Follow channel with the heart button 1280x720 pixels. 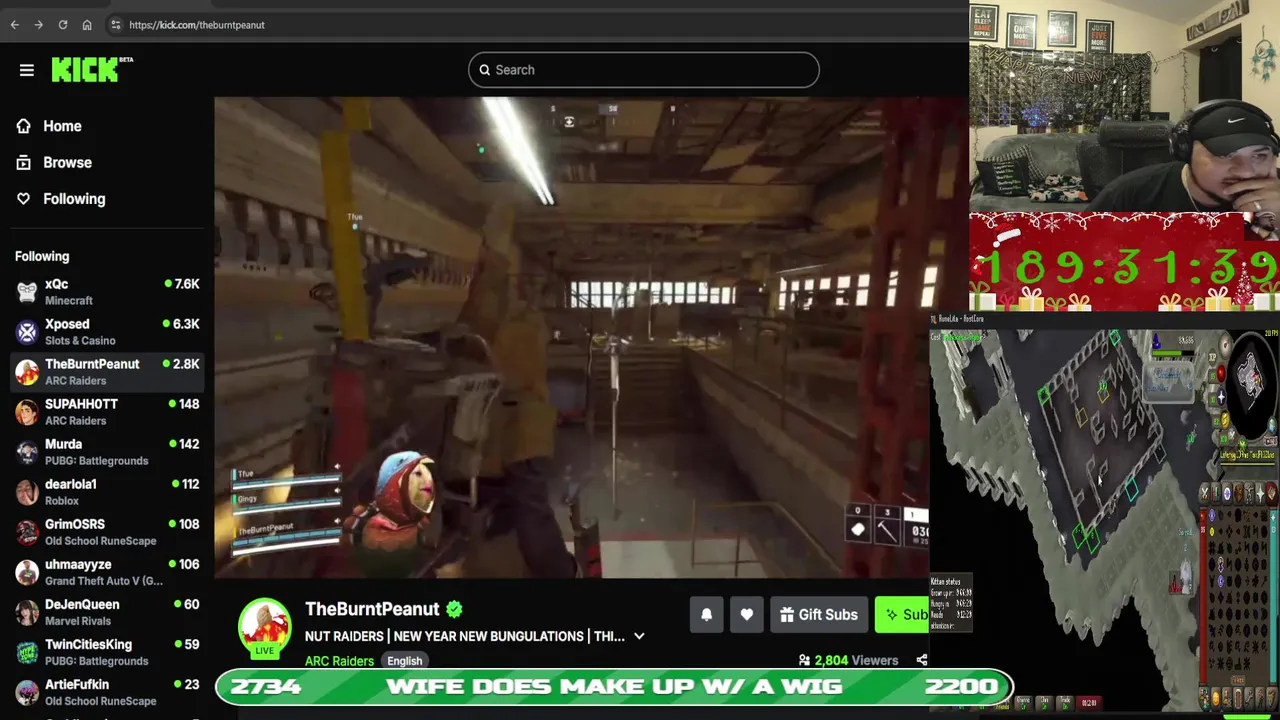point(746,615)
